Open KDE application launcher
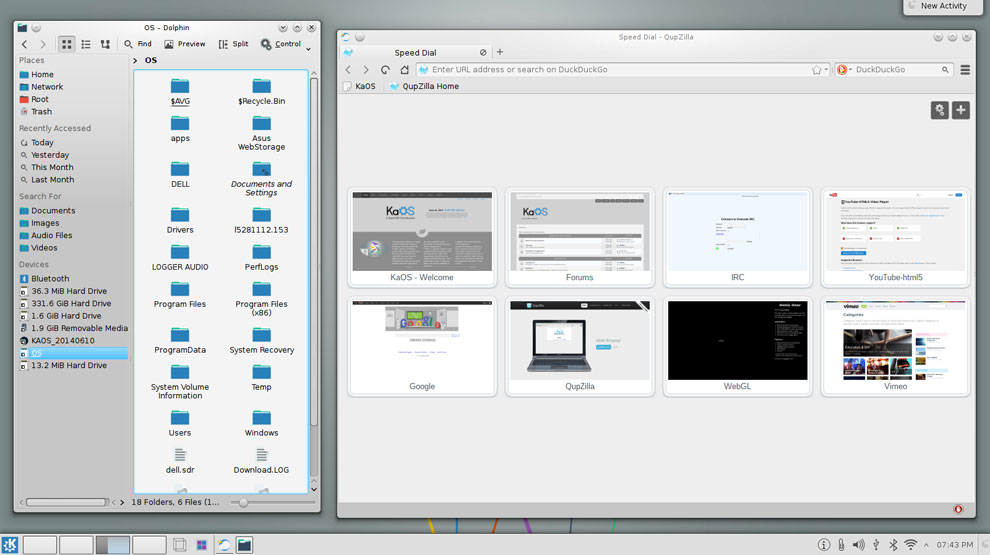Screen dimensions: 990x555 10,545
